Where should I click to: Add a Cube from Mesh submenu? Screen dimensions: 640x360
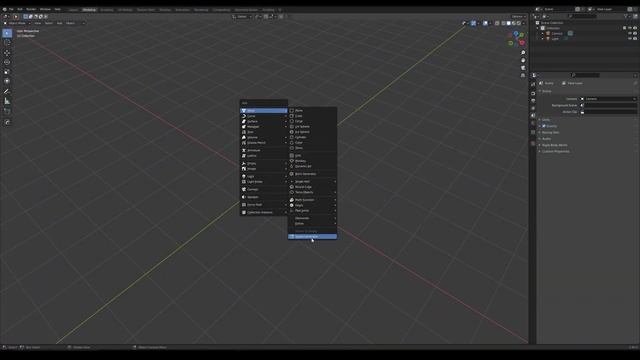tap(312, 116)
